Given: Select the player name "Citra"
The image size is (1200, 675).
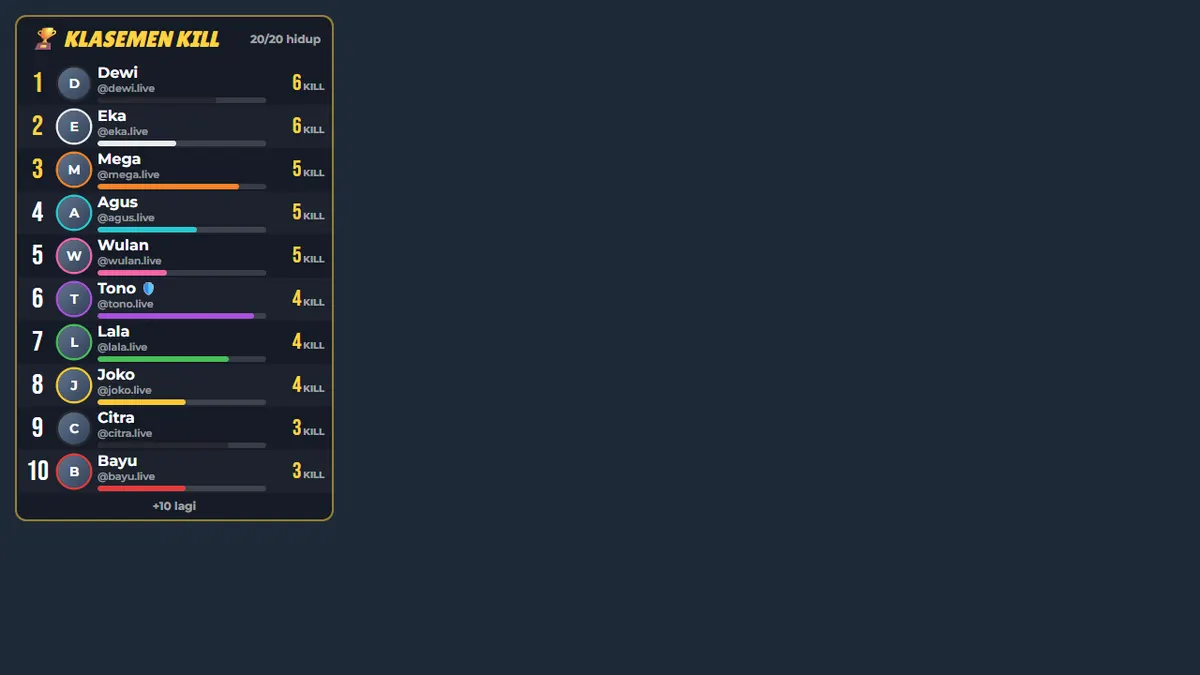Looking at the screenshot, I should (116, 417).
